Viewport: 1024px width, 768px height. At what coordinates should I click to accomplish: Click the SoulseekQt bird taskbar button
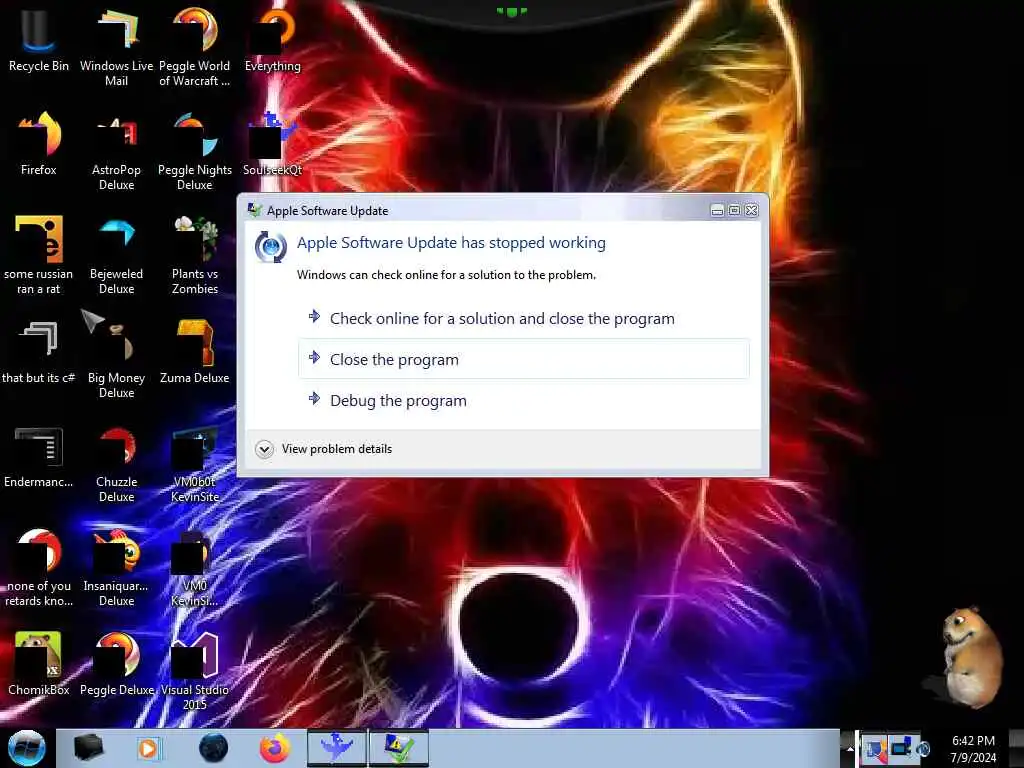click(337, 748)
